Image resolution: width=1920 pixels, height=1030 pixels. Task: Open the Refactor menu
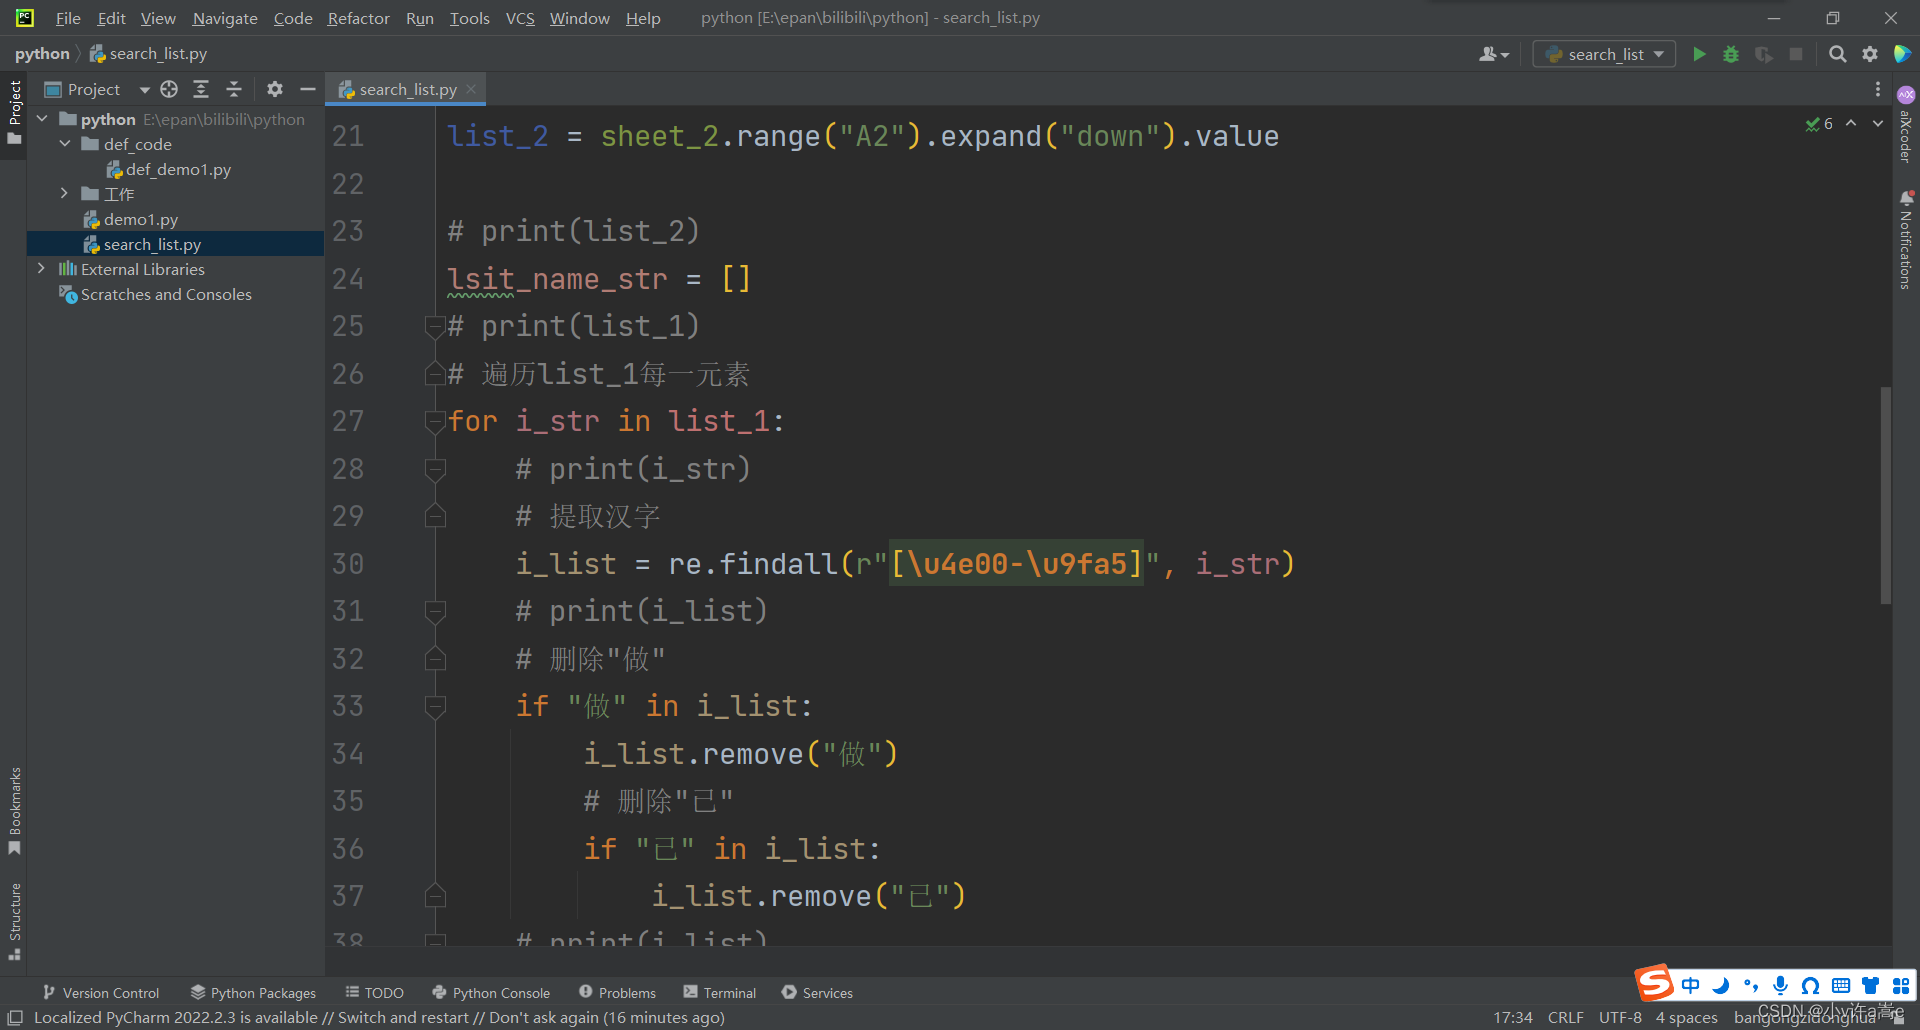pos(357,18)
